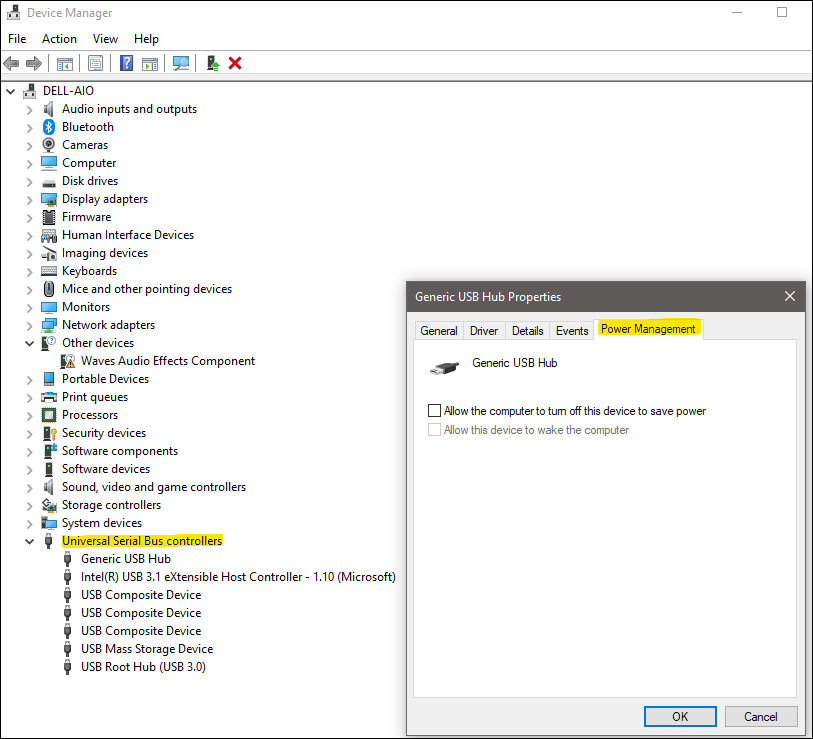Expand the System devices node
813x739 pixels.
pyautogui.click(x=30, y=523)
